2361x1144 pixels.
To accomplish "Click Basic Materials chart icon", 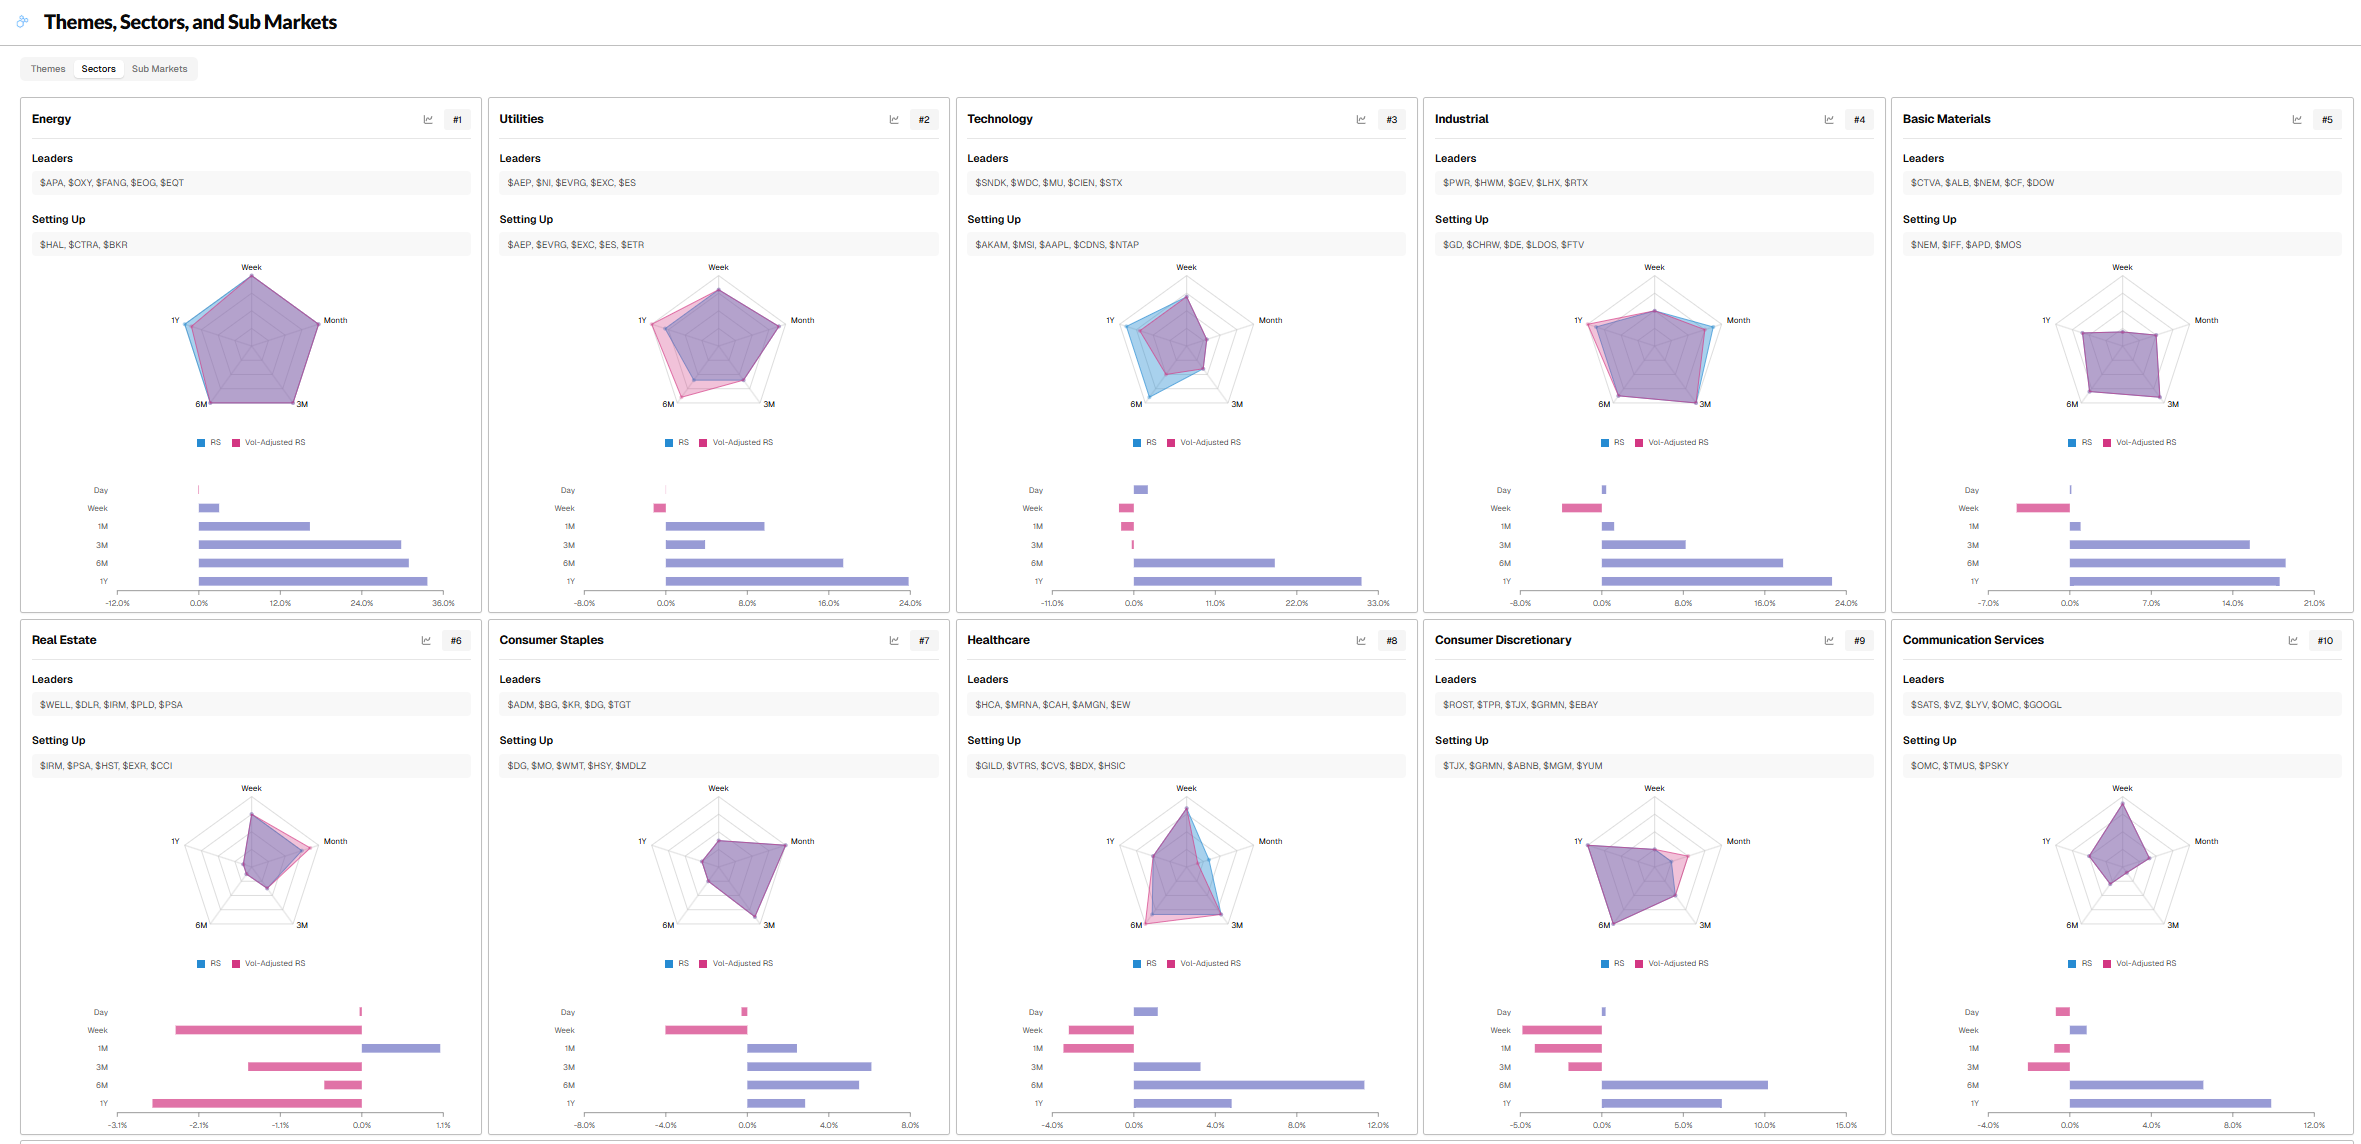I will 2297,120.
